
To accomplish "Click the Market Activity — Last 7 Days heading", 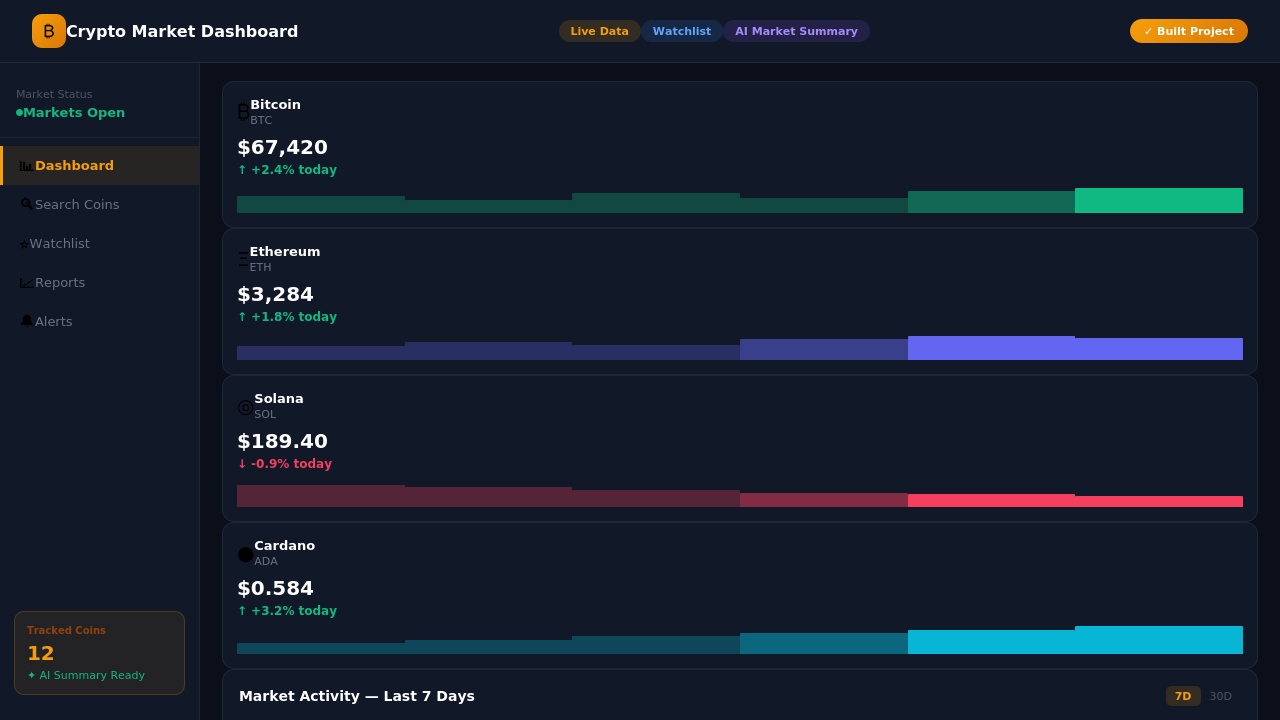I will point(357,696).
